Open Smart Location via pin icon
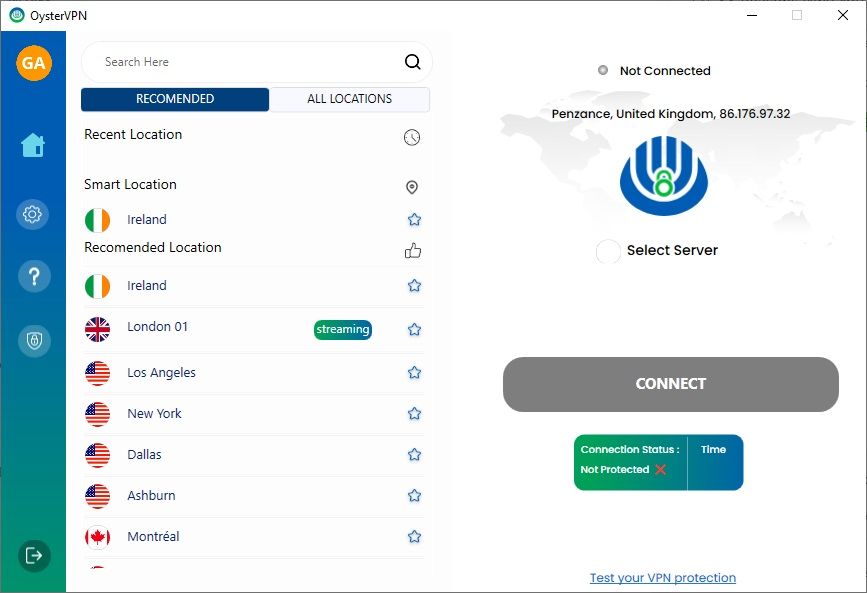Image resolution: width=867 pixels, height=593 pixels. click(x=411, y=187)
